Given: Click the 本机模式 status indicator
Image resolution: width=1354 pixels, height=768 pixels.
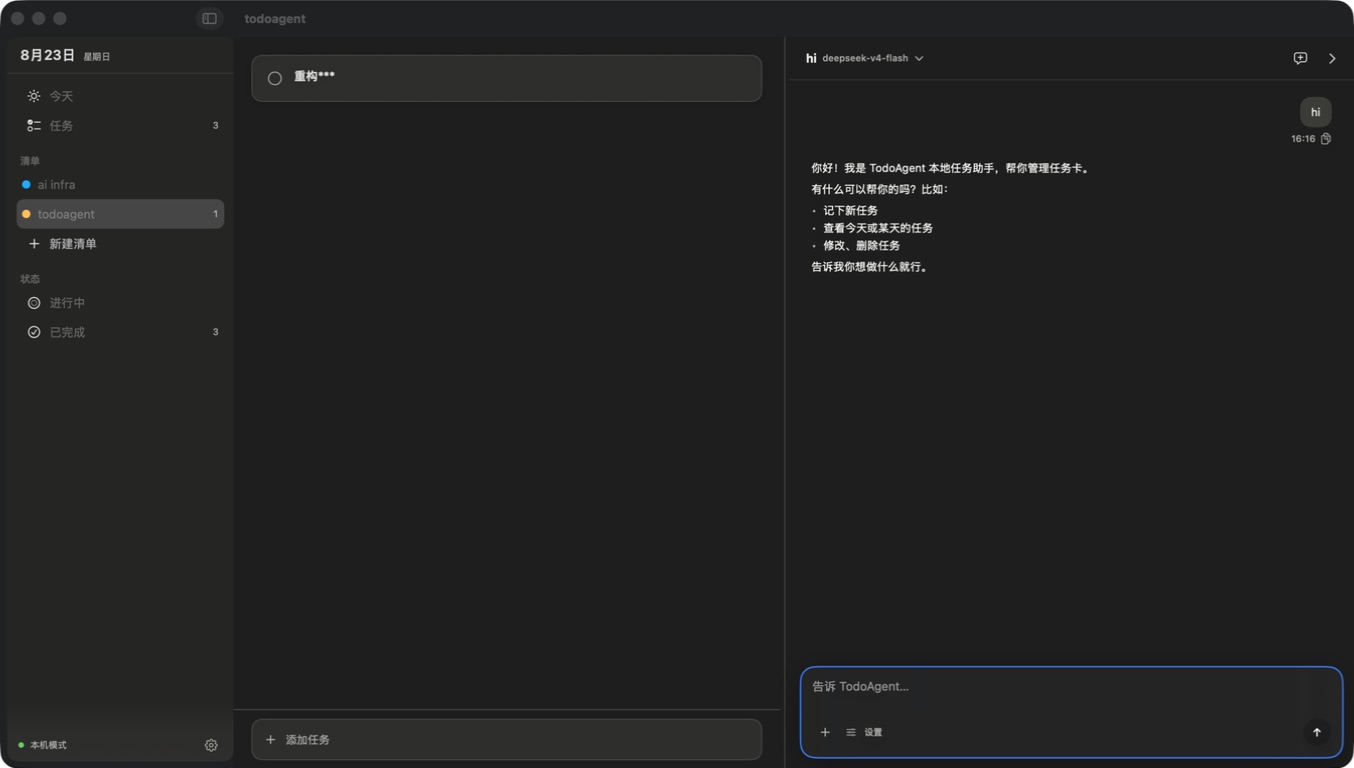Looking at the screenshot, I should click(42, 745).
